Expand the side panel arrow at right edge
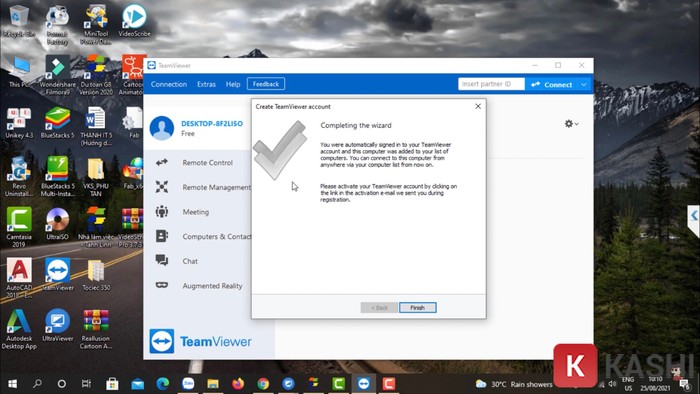Screen dimensions: 700x394 693,216
